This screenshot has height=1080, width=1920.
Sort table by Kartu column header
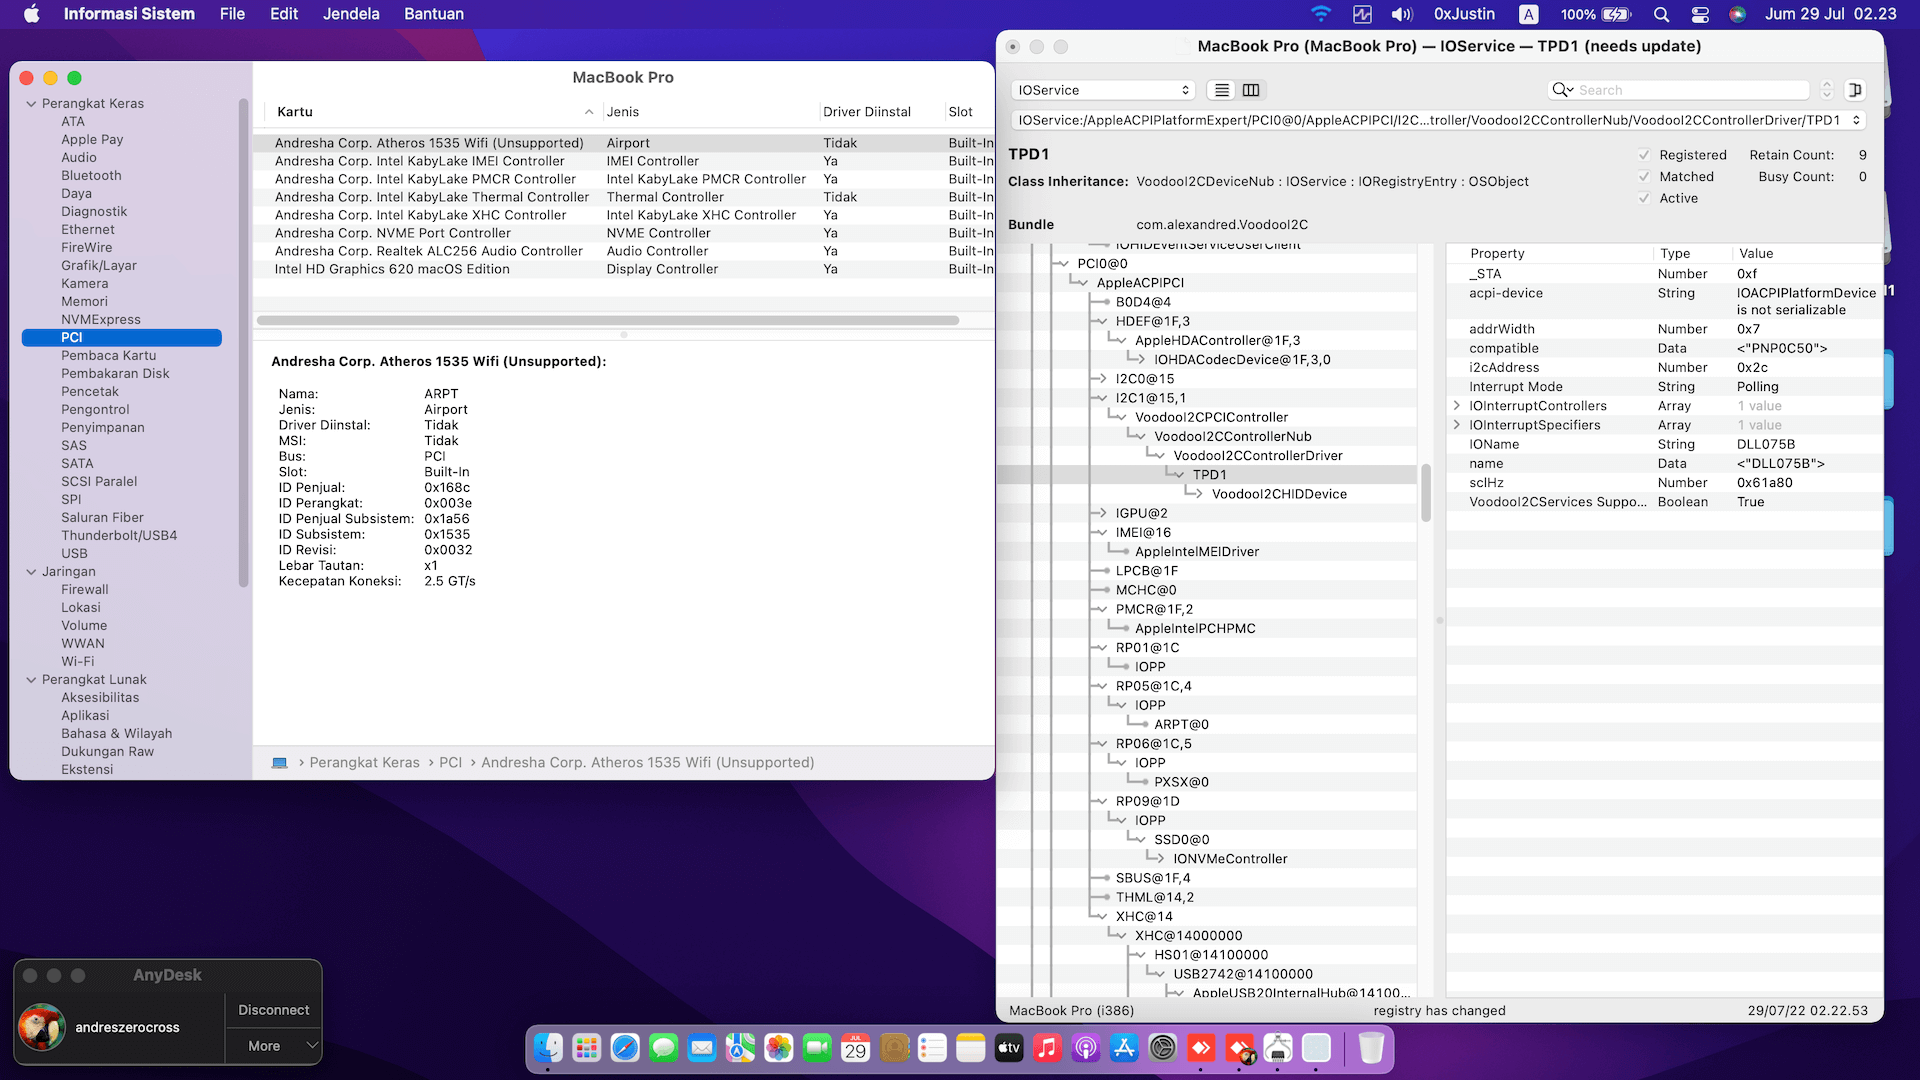pyautogui.click(x=434, y=112)
